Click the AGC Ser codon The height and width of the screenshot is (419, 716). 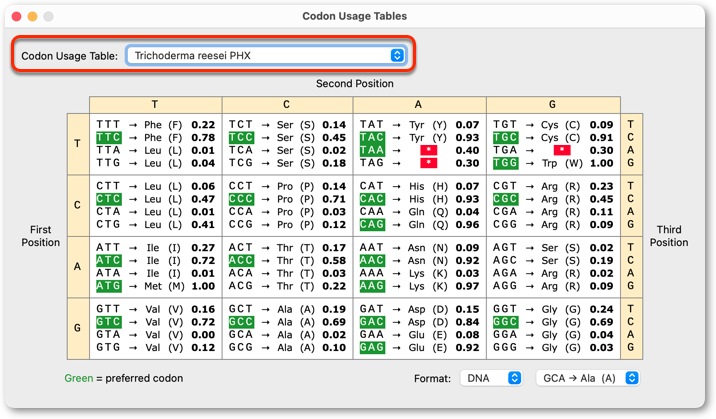(505, 261)
